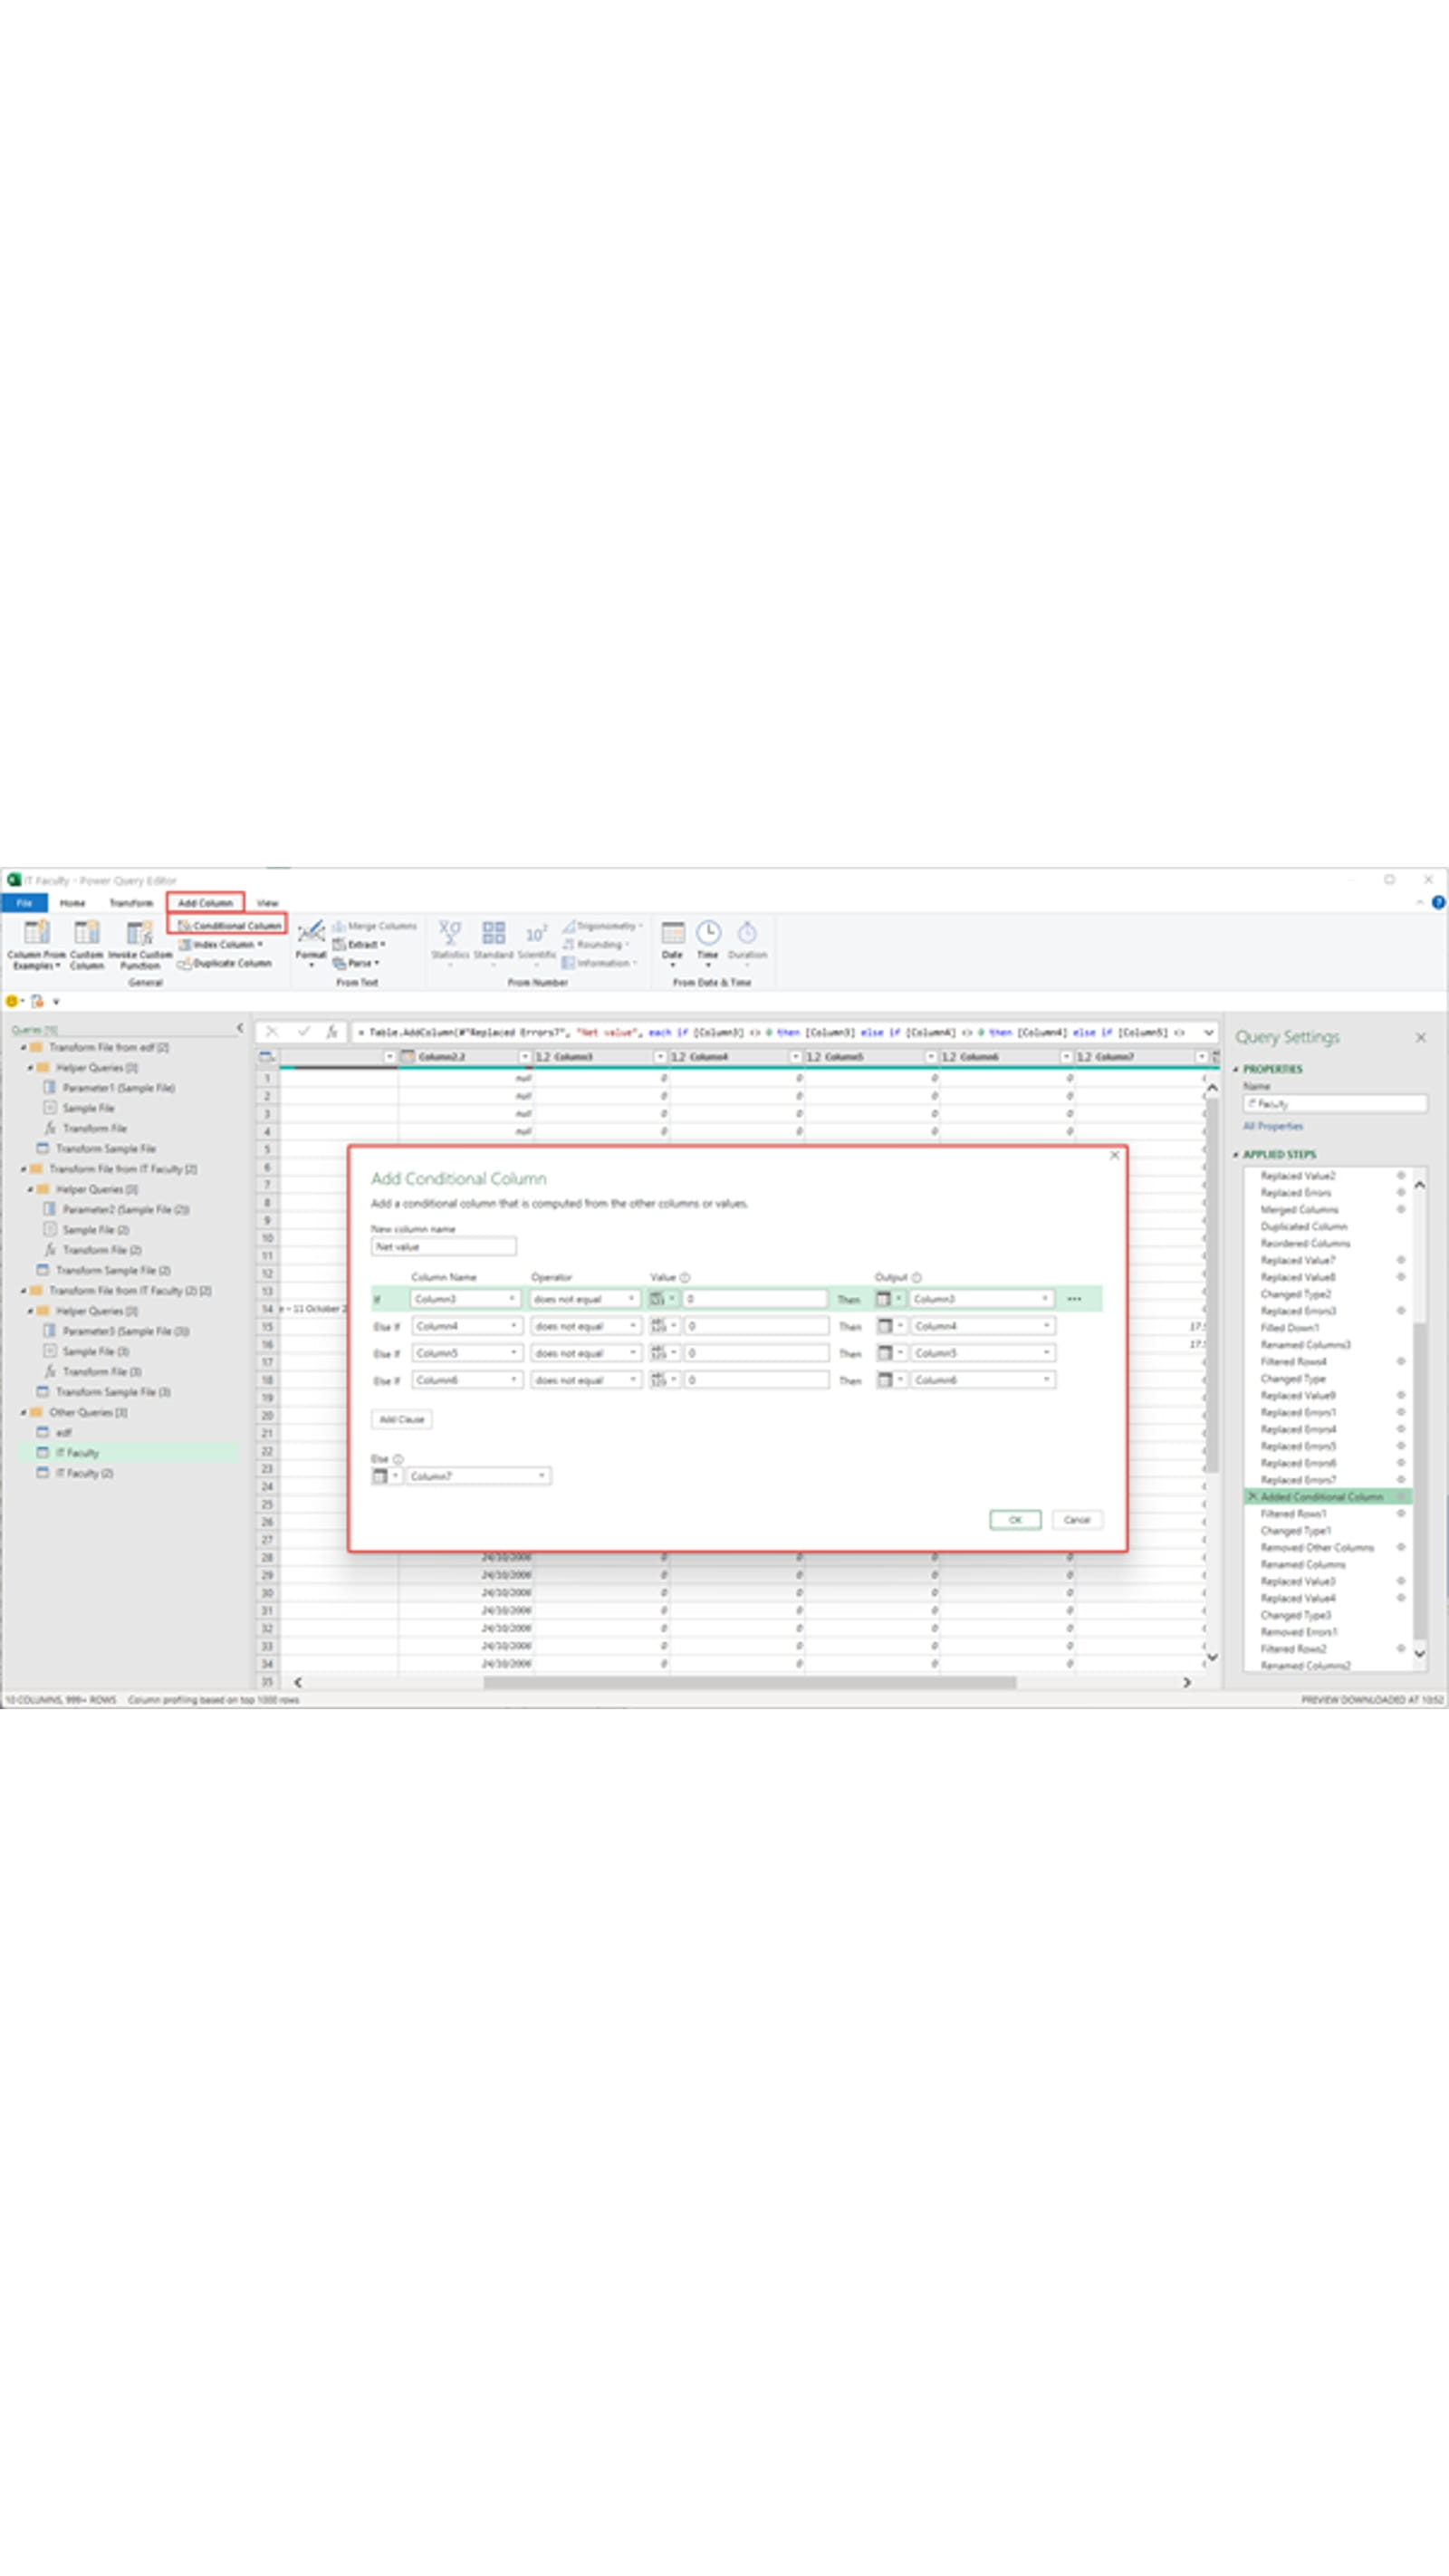Viewport: 1449px width, 2576px height.
Task: Open the Format text tool
Action: (x=311, y=933)
